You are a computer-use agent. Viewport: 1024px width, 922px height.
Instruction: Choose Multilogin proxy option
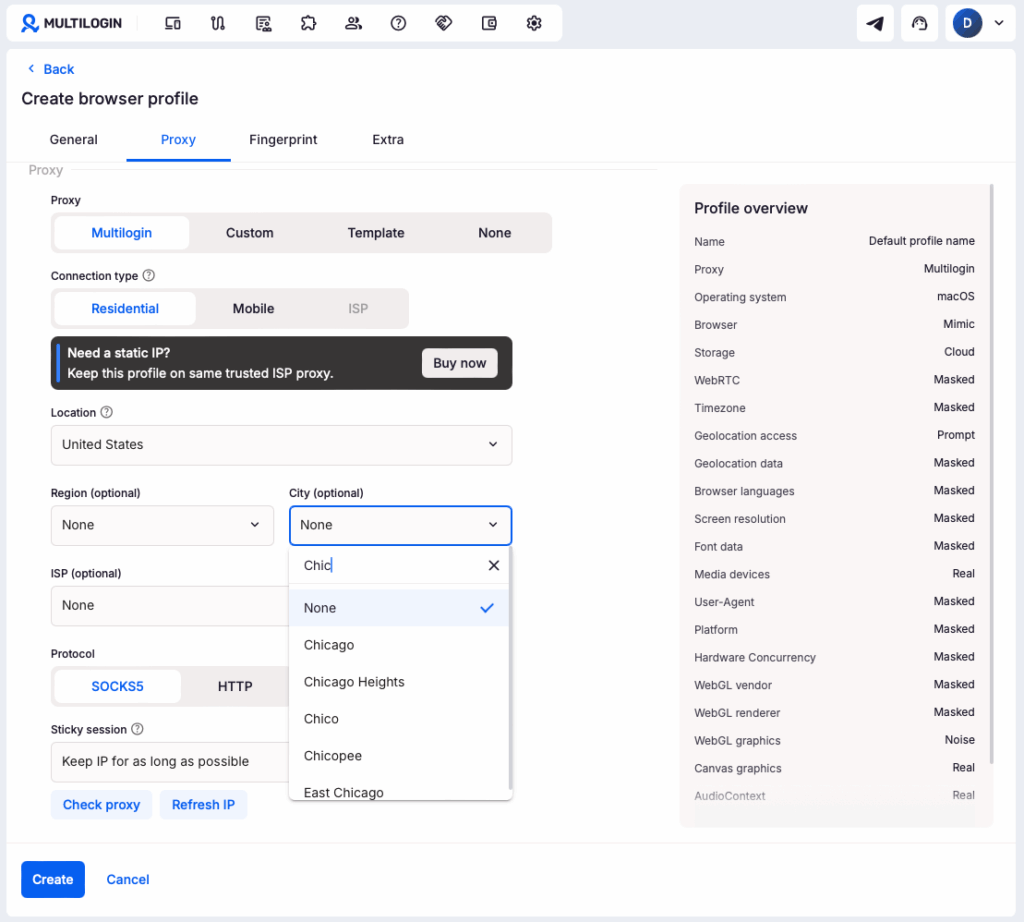[121, 233]
